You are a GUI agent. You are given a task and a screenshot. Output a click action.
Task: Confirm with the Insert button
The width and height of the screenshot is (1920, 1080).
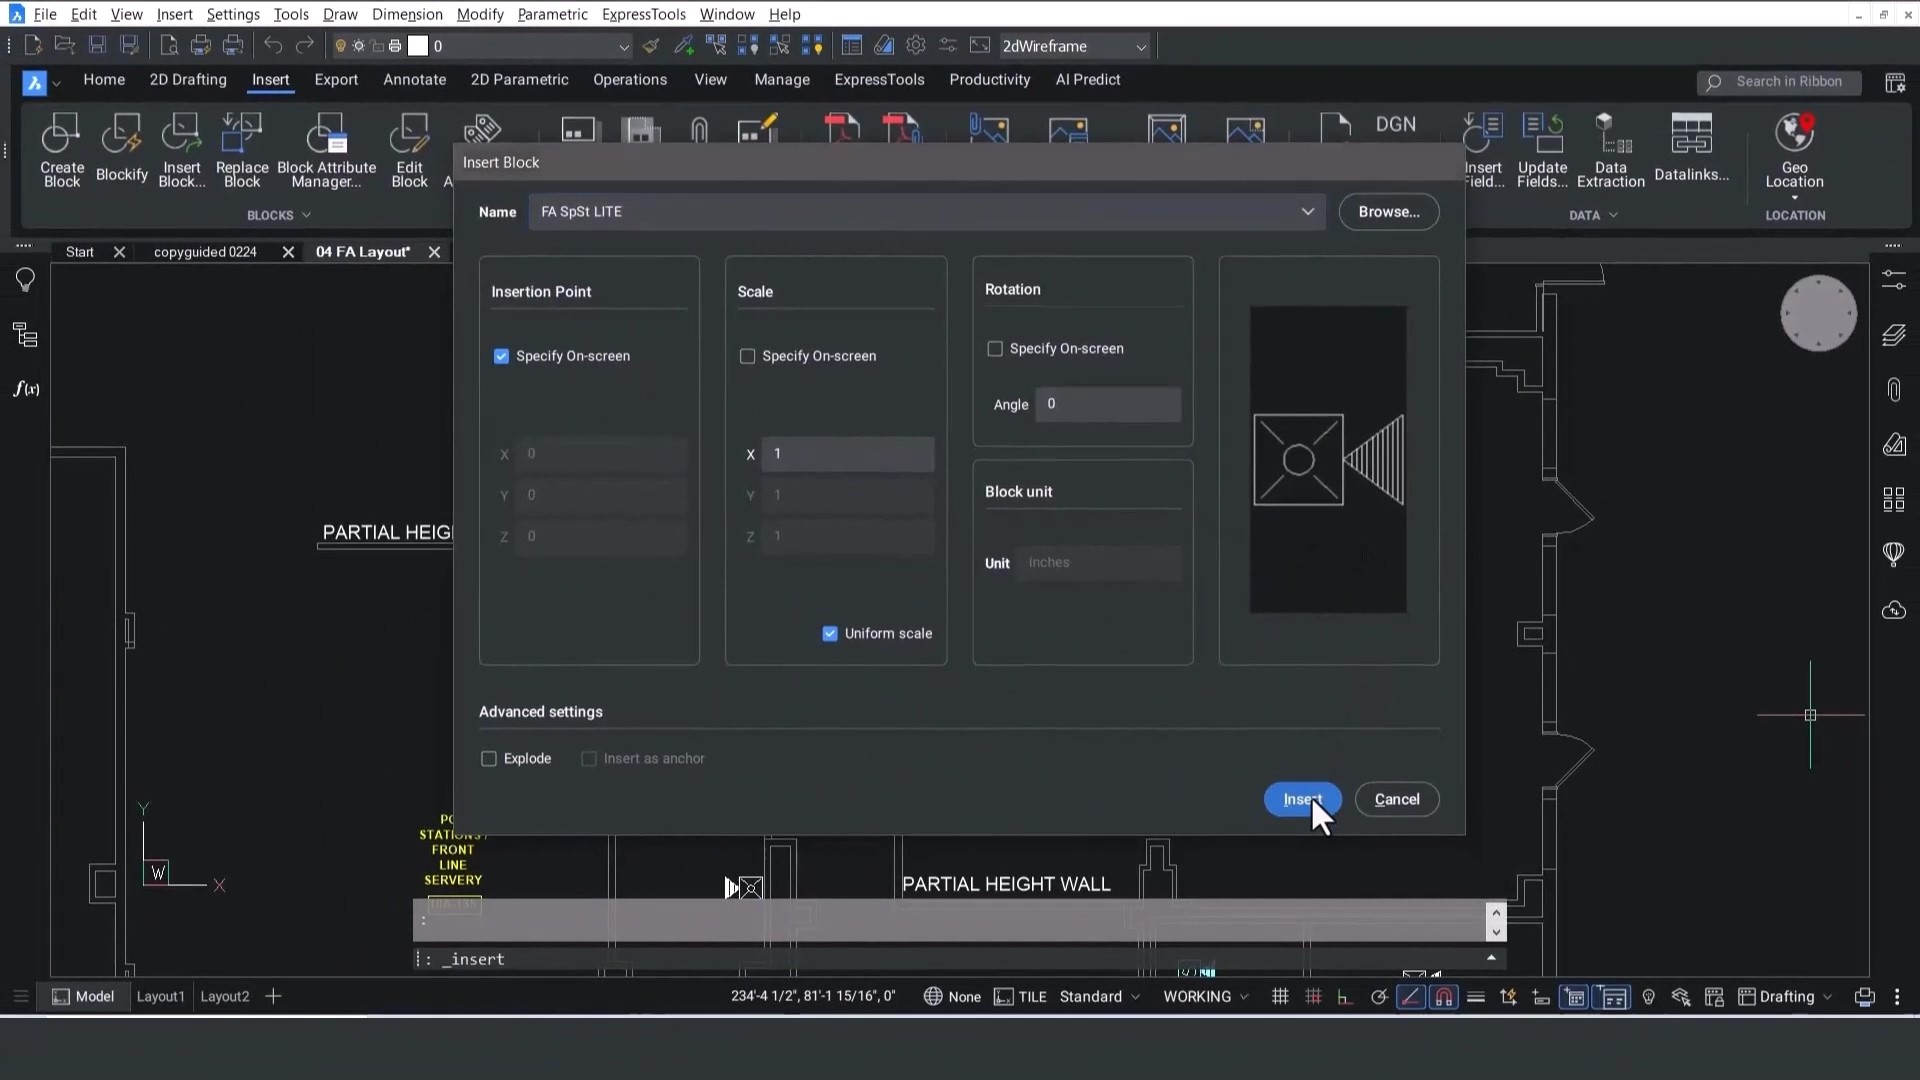coord(1301,799)
